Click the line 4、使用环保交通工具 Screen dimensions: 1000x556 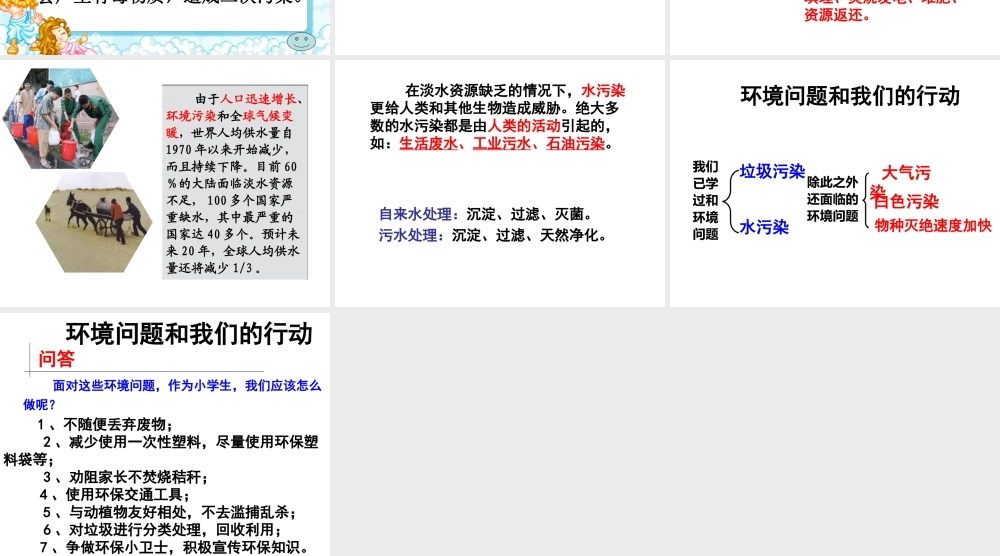[115, 494]
